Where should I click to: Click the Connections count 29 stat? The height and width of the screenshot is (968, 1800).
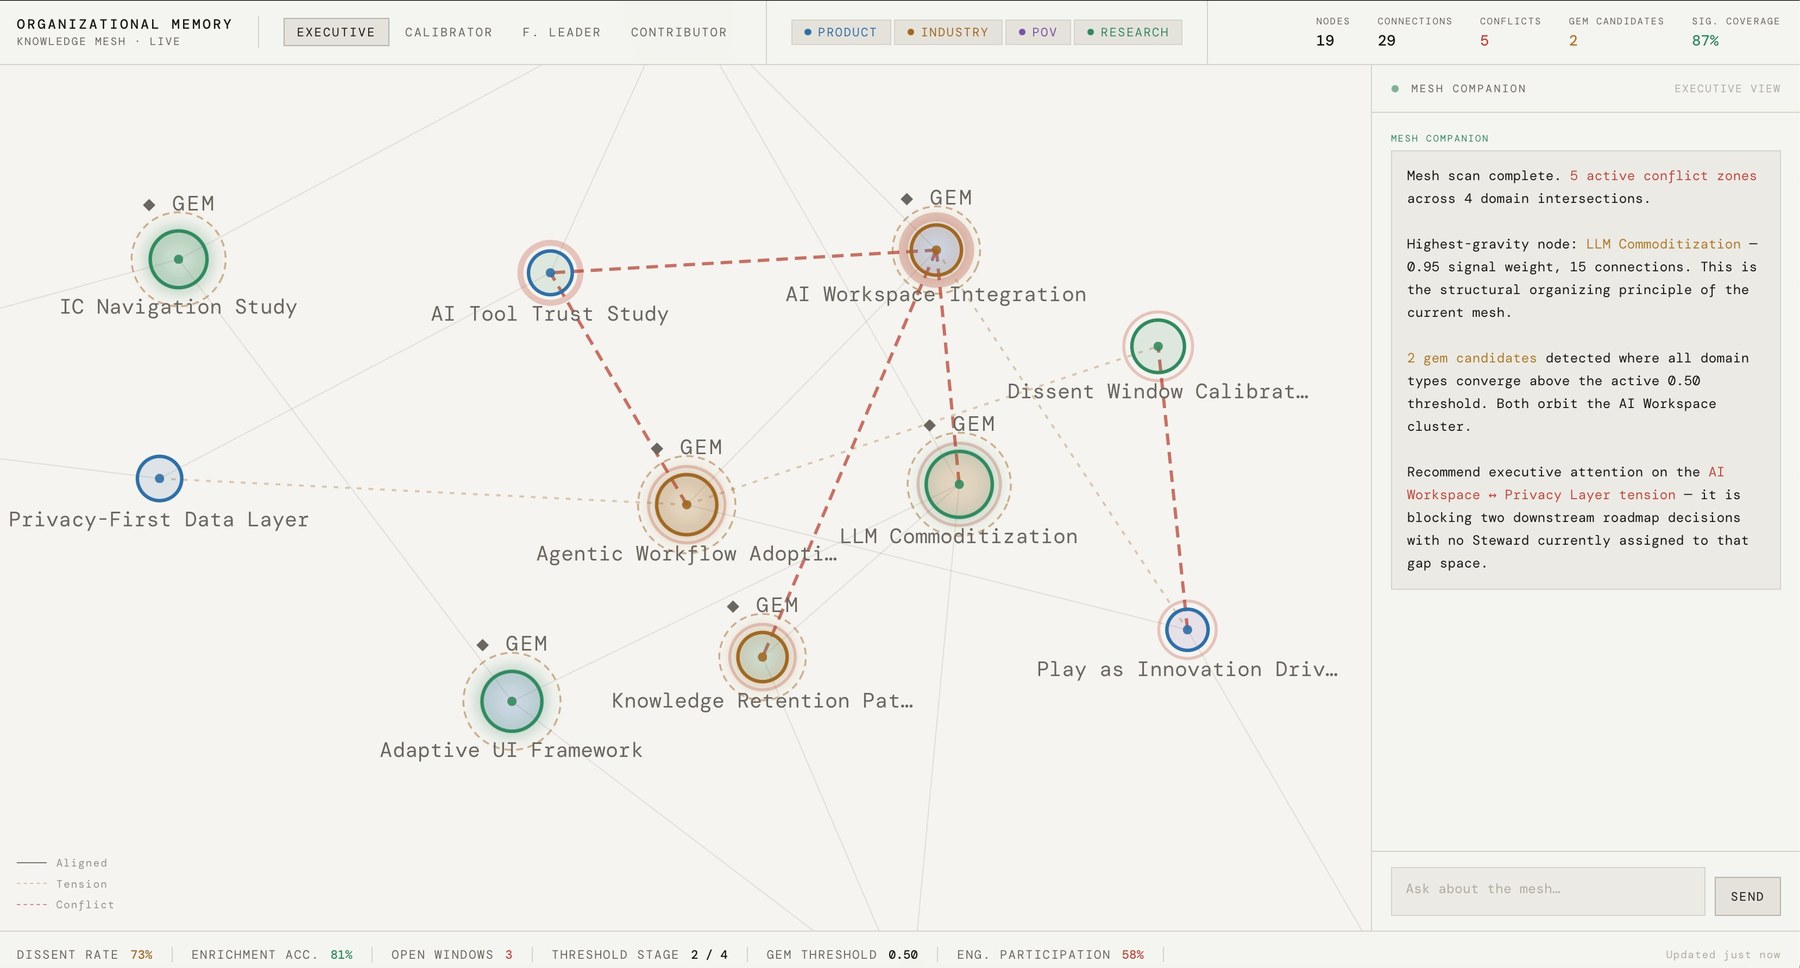[1414, 32]
